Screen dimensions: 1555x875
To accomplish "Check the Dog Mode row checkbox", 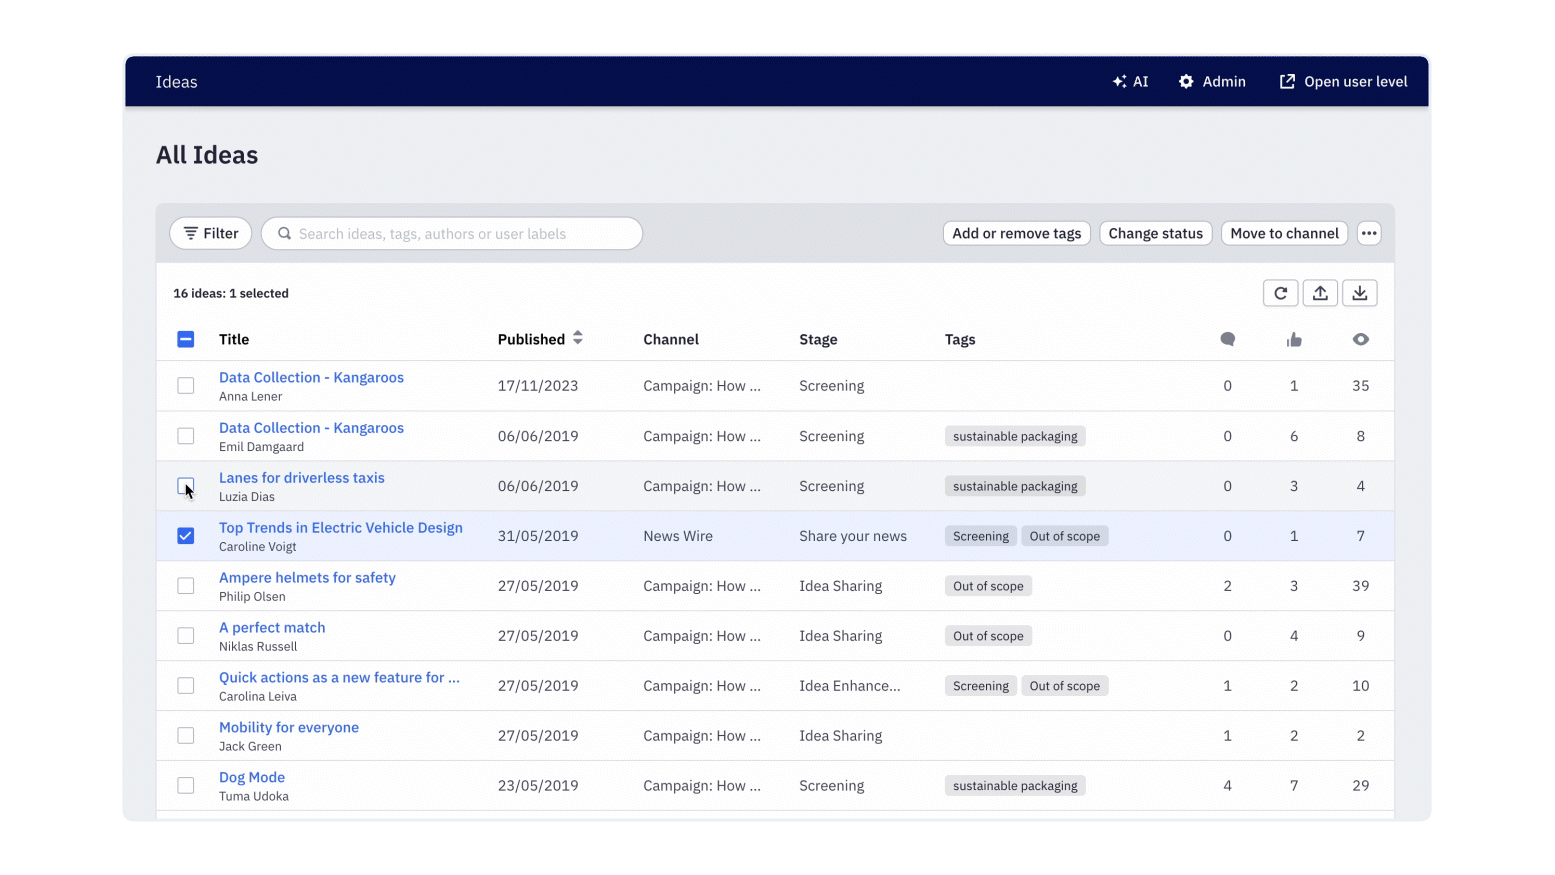I will coord(186,786).
